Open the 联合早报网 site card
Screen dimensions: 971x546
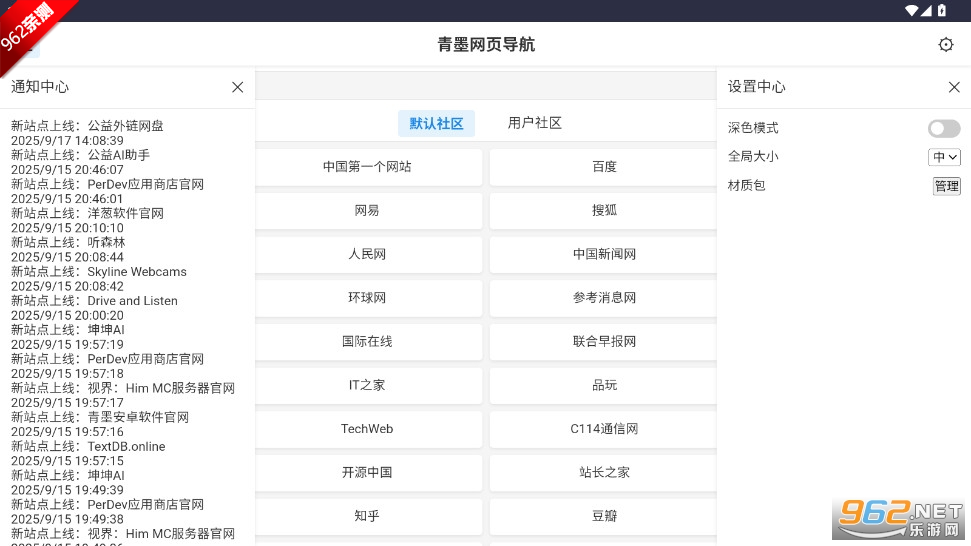[603, 341]
